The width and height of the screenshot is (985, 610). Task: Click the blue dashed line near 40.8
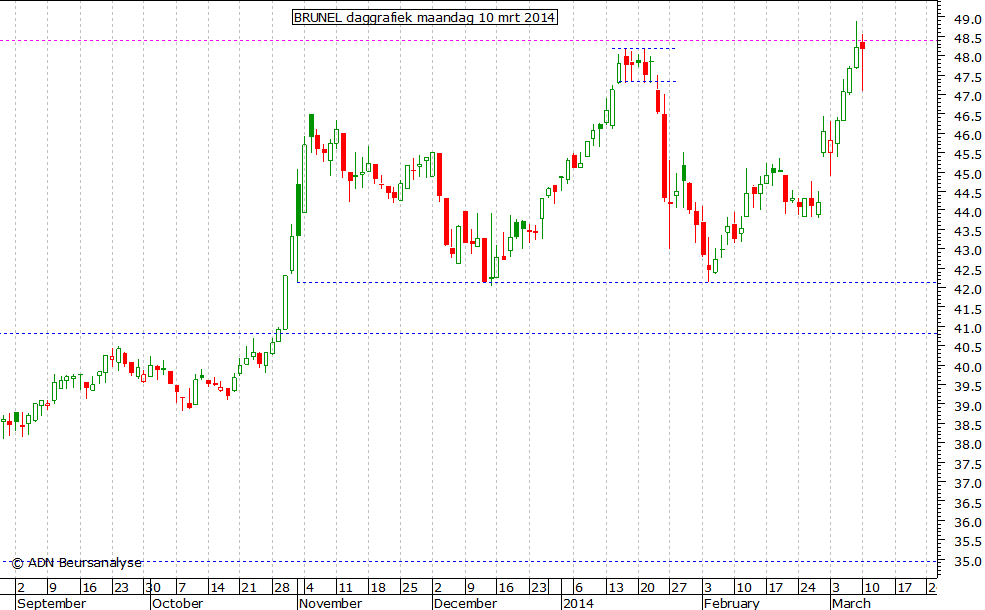point(468,334)
